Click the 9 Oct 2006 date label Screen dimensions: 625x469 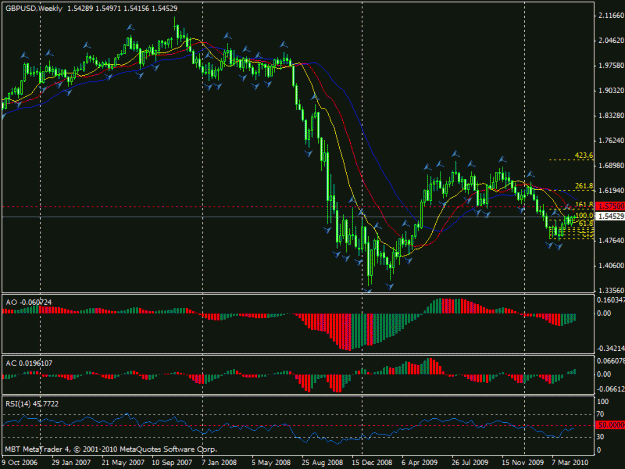click(x=20, y=463)
